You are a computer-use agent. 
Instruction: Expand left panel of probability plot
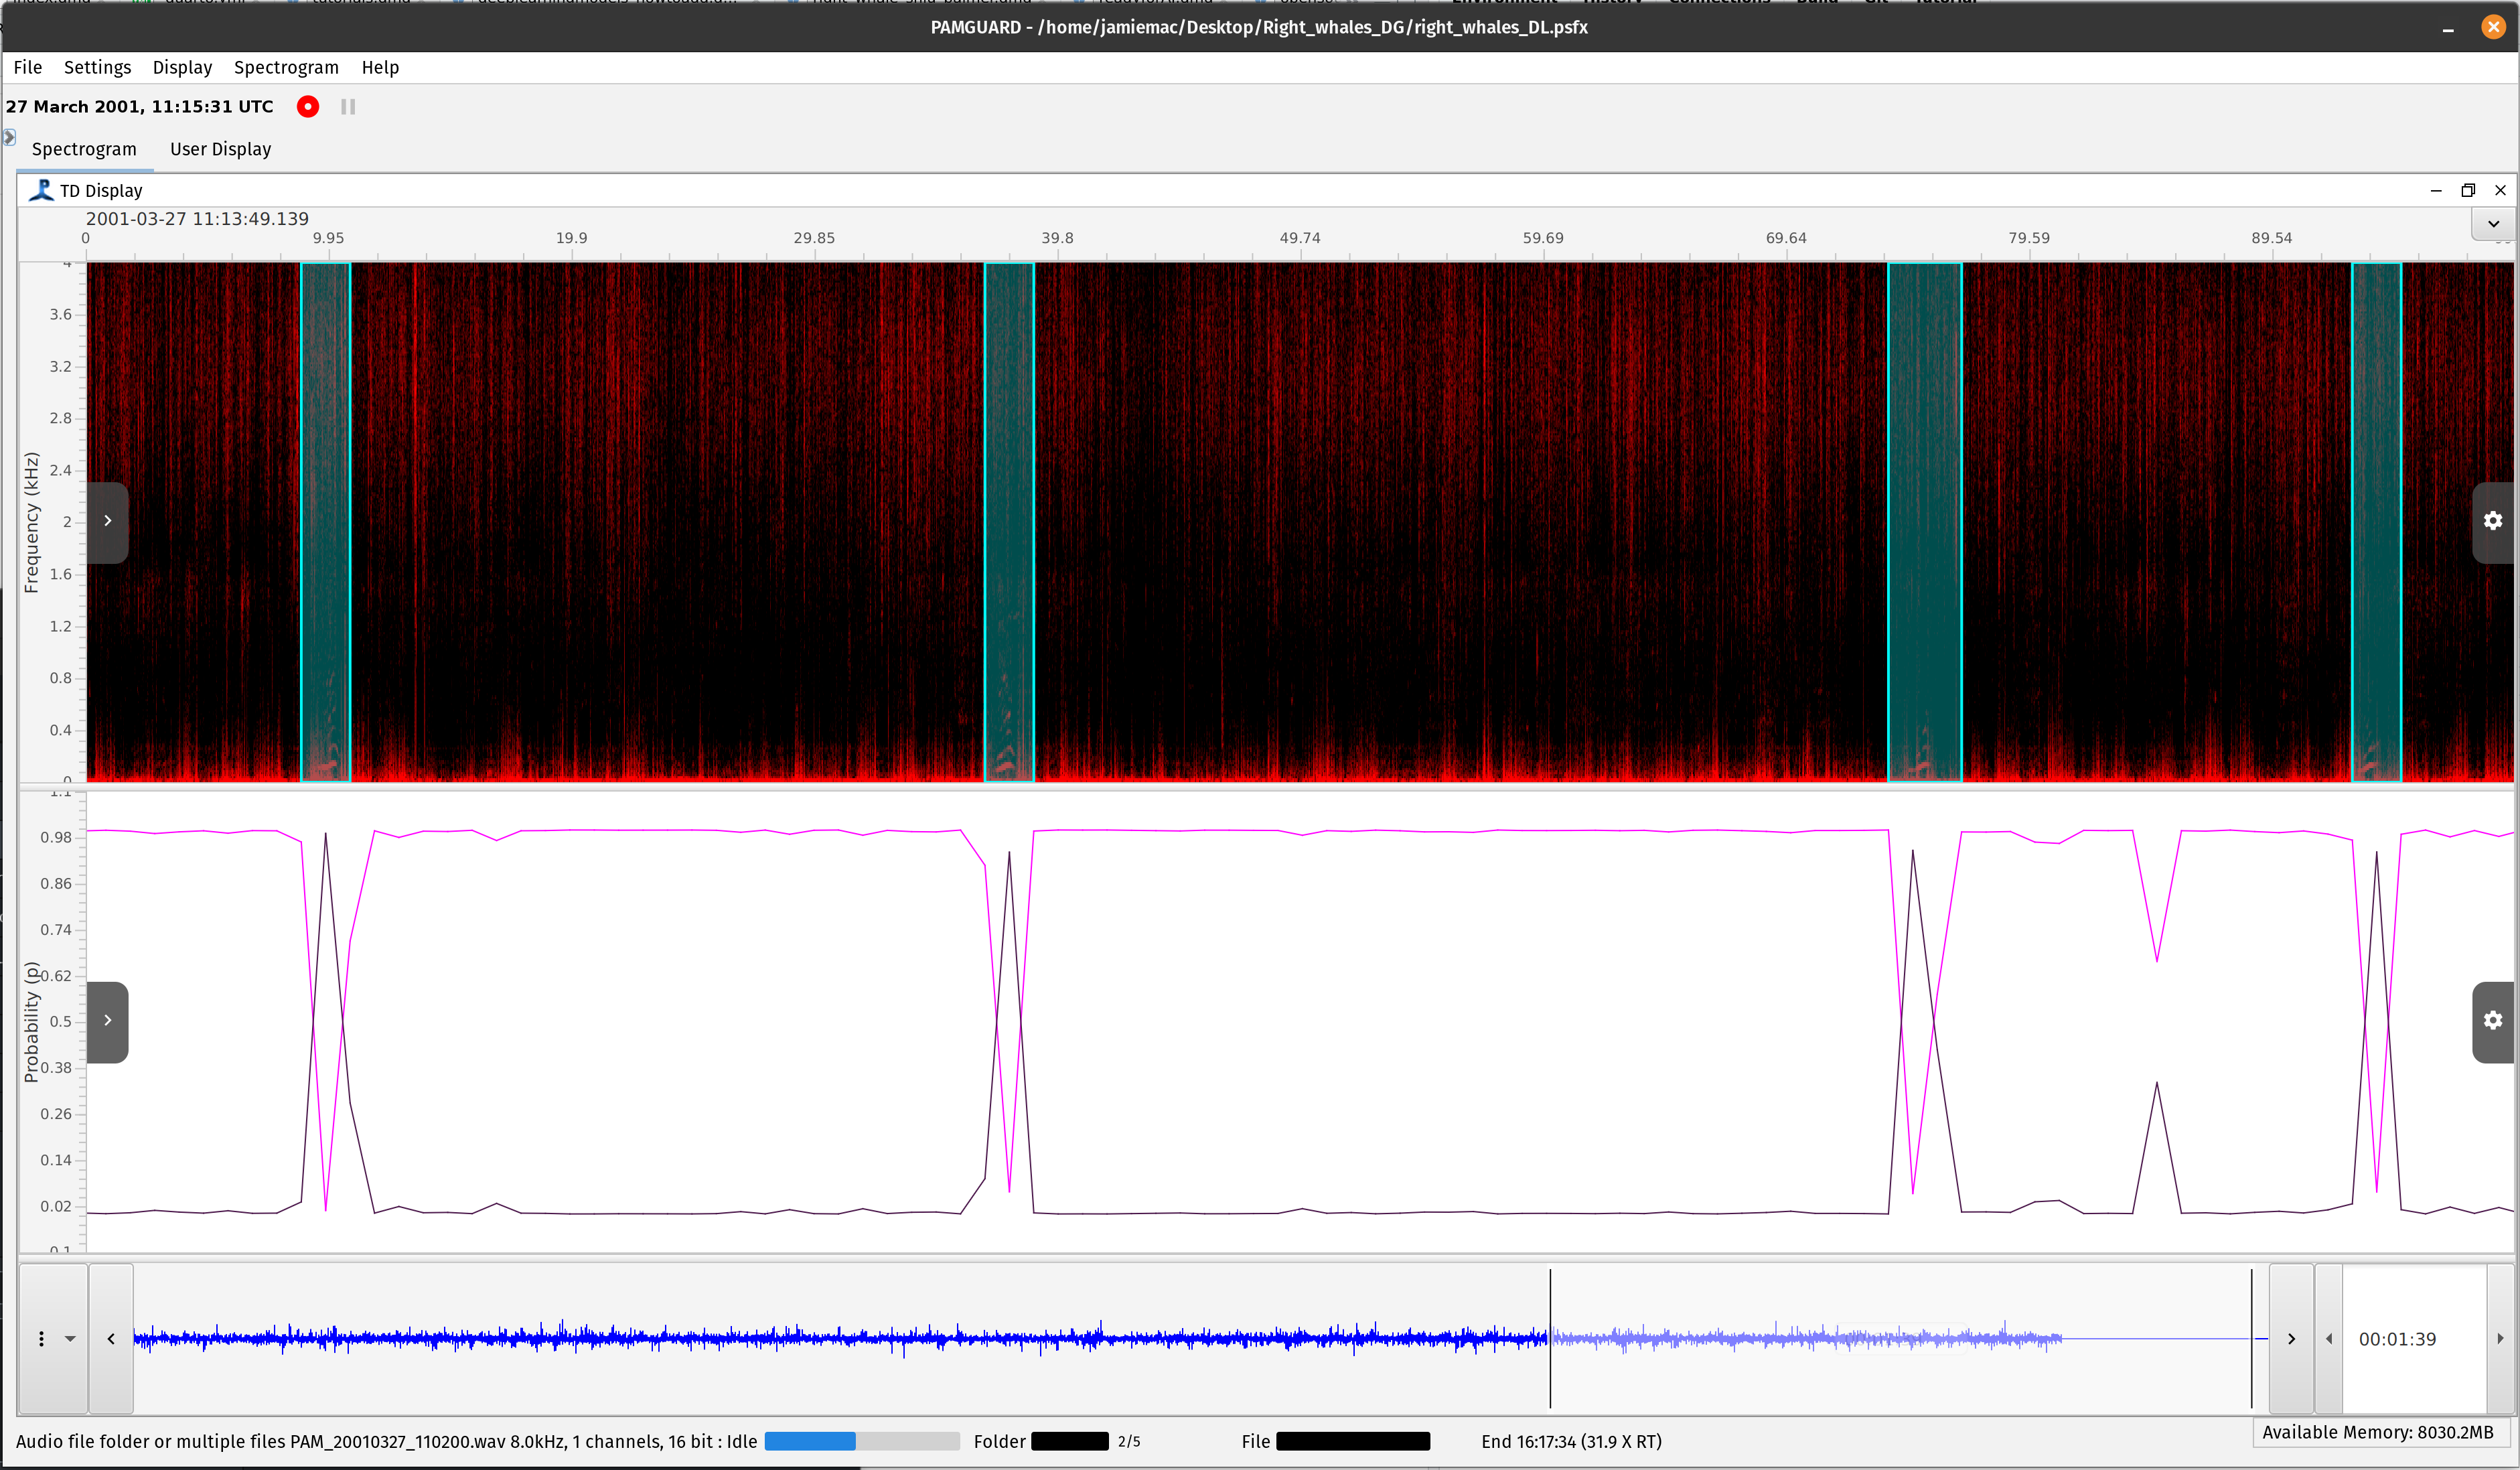108,1020
